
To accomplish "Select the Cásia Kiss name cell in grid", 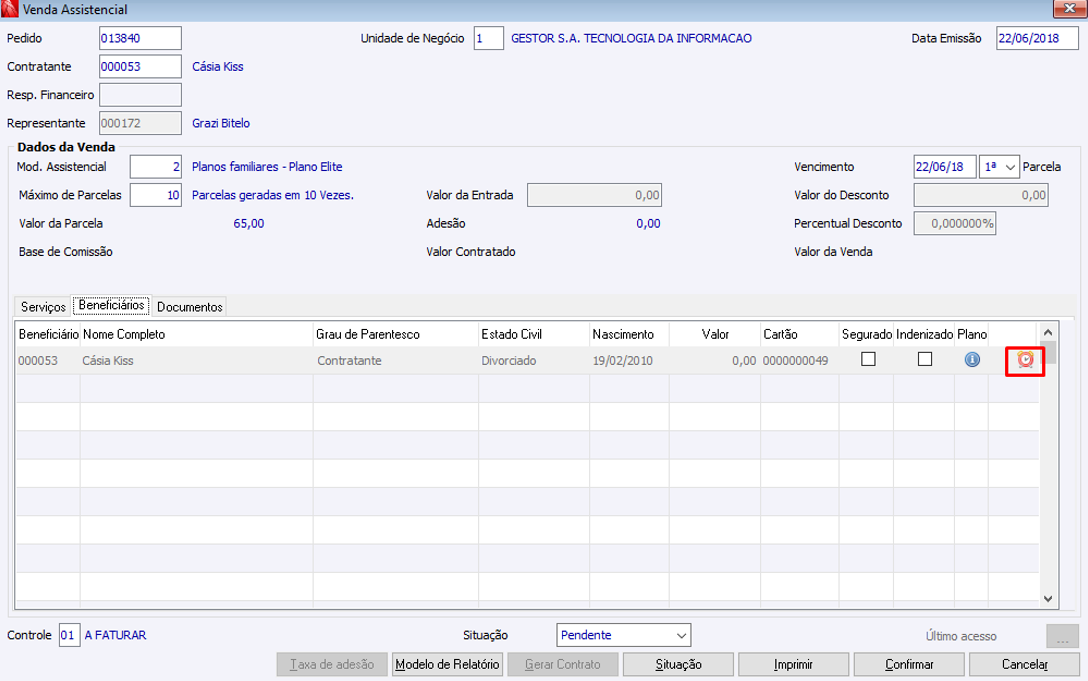I will (196, 361).
